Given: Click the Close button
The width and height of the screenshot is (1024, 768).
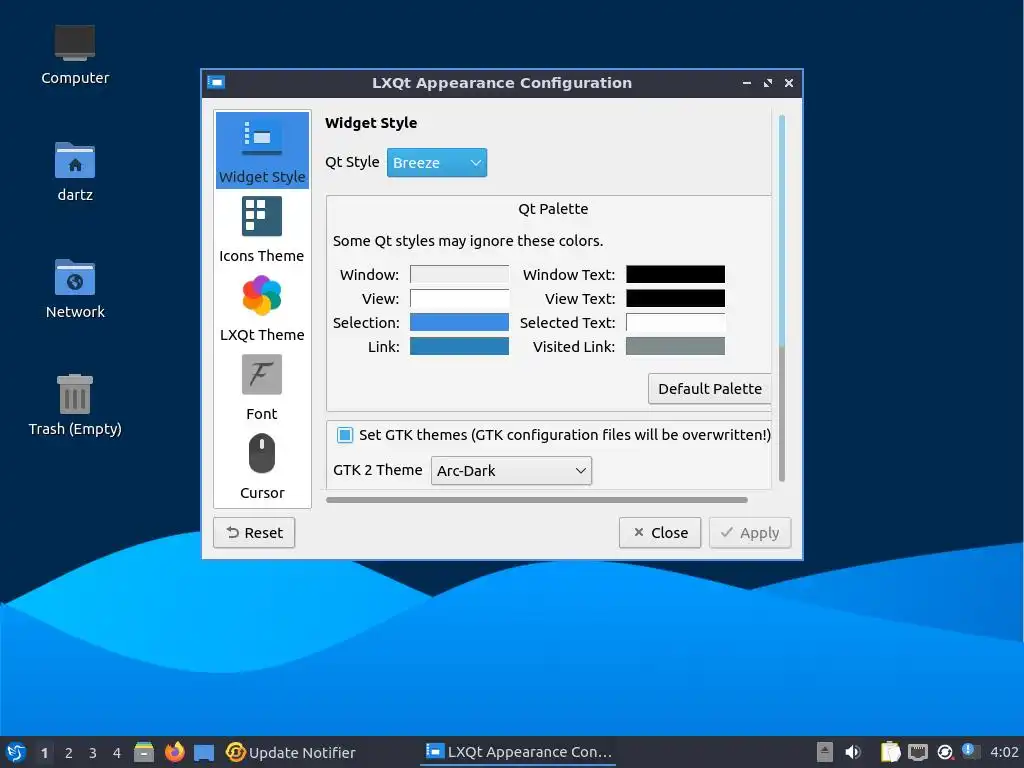Looking at the screenshot, I should click(660, 533).
